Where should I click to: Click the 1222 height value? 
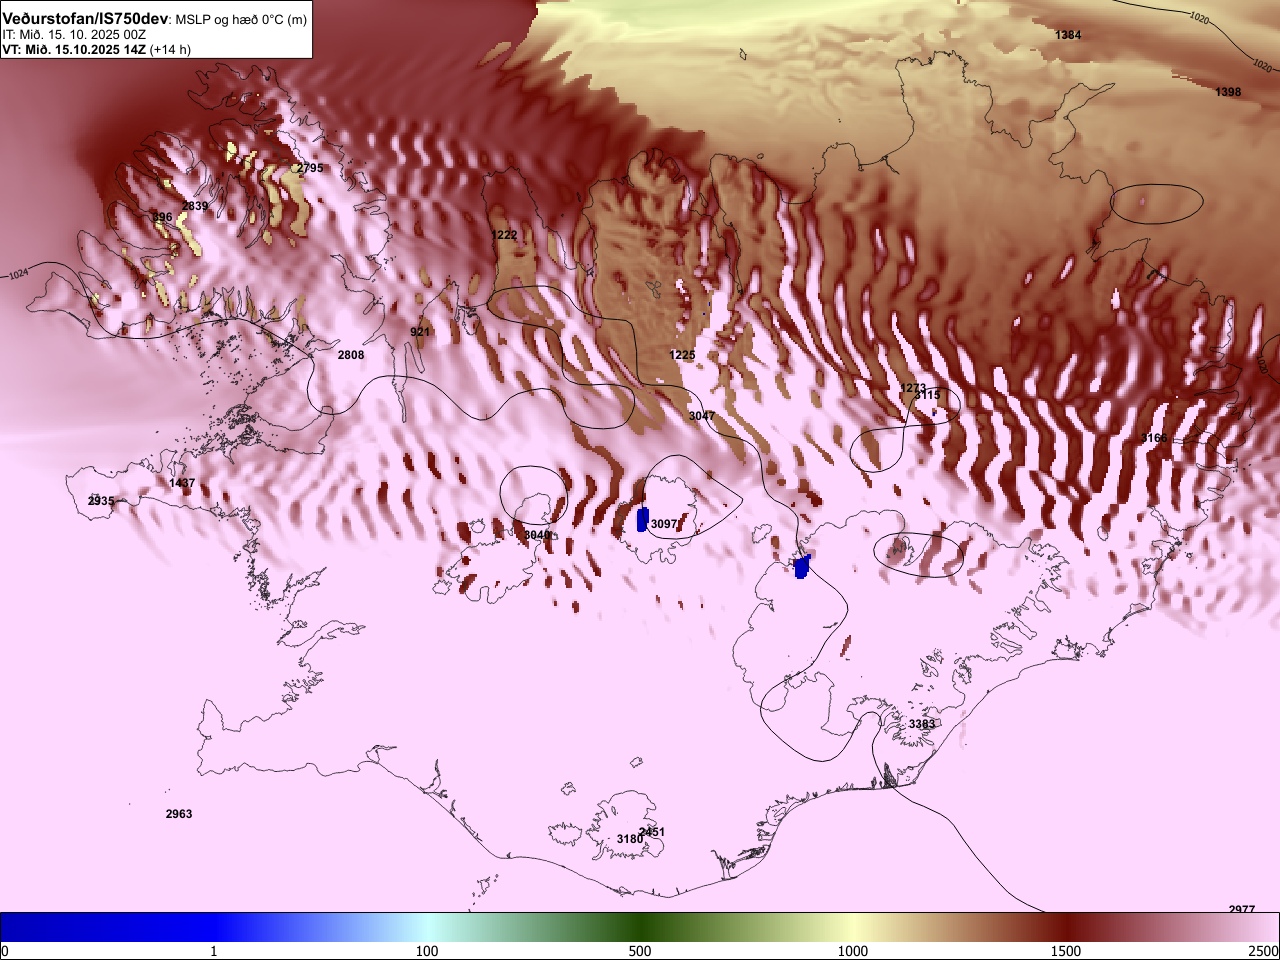(504, 235)
